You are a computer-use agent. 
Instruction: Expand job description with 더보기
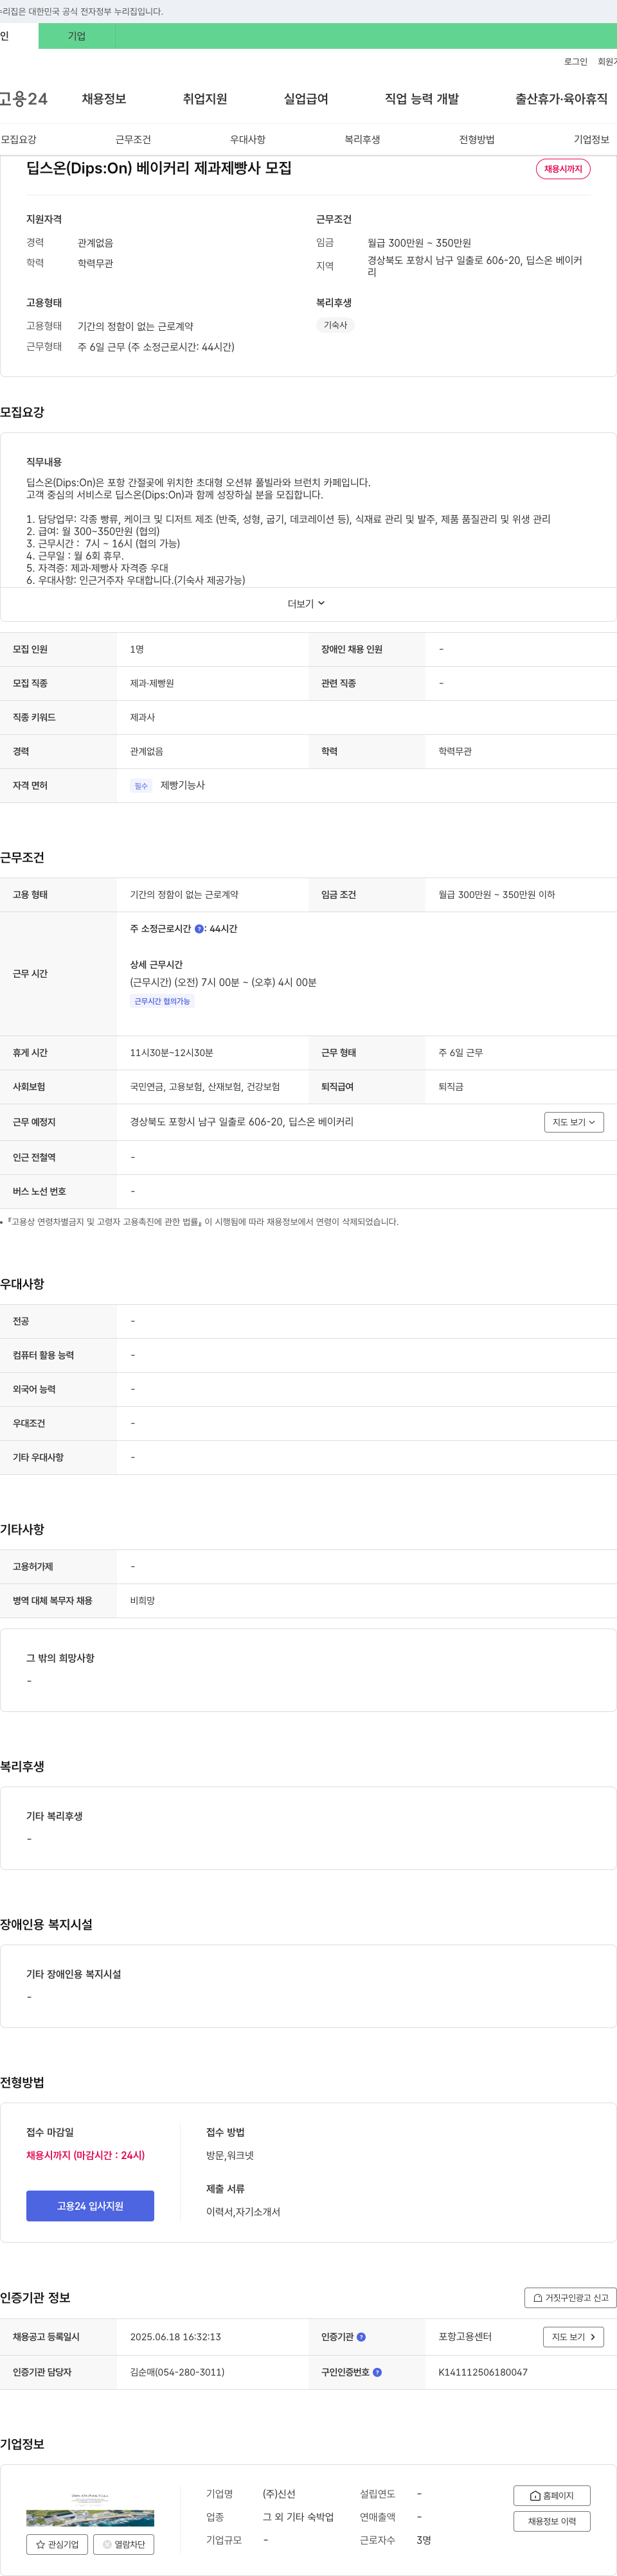(x=307, y=604)
